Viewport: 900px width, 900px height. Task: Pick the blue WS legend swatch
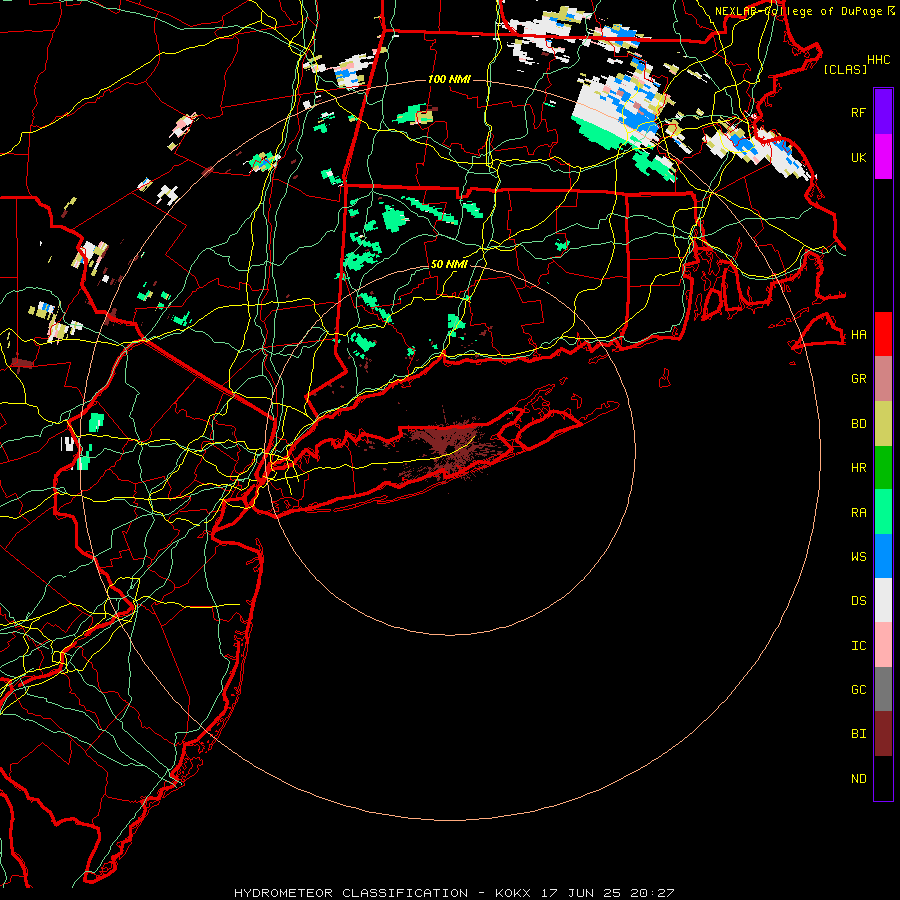(x=883, y=556)
